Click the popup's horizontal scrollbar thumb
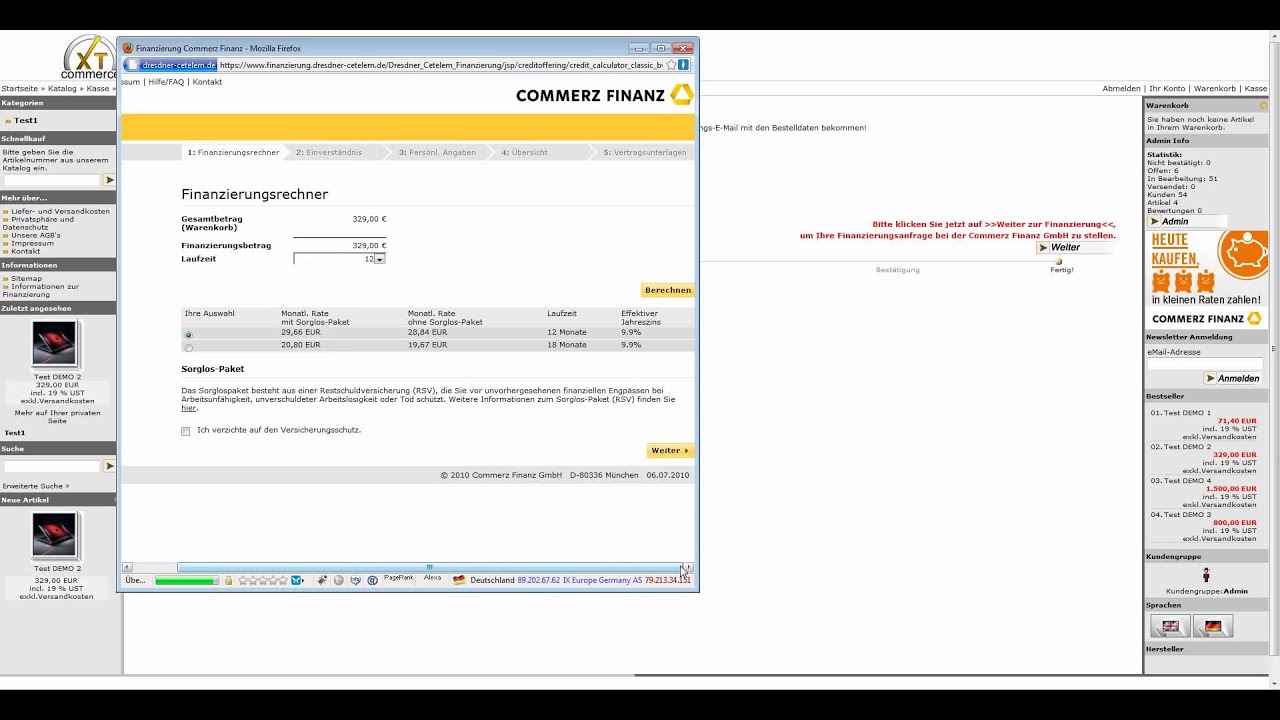The image size is (1280, 720). coord(429,567)
